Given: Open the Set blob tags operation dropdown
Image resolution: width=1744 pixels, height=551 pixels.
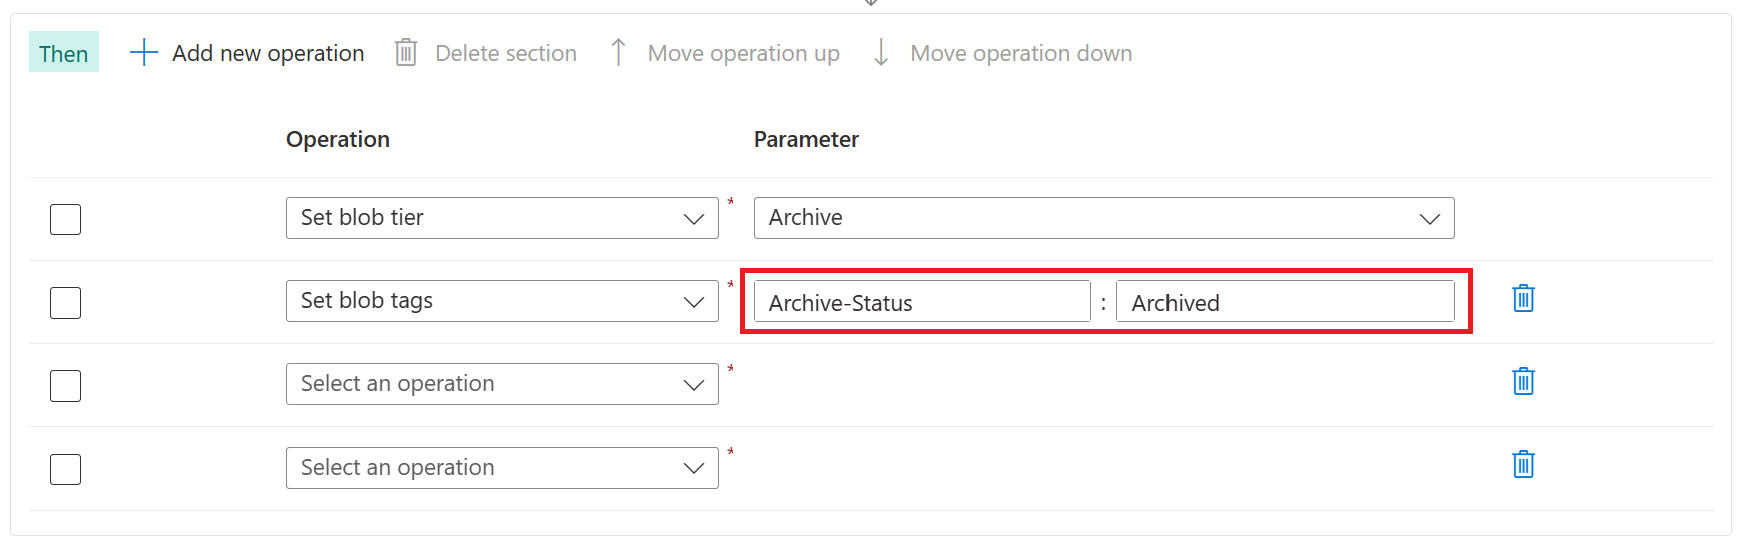Looking at the screenshot, I should click(x=502, y=301).
